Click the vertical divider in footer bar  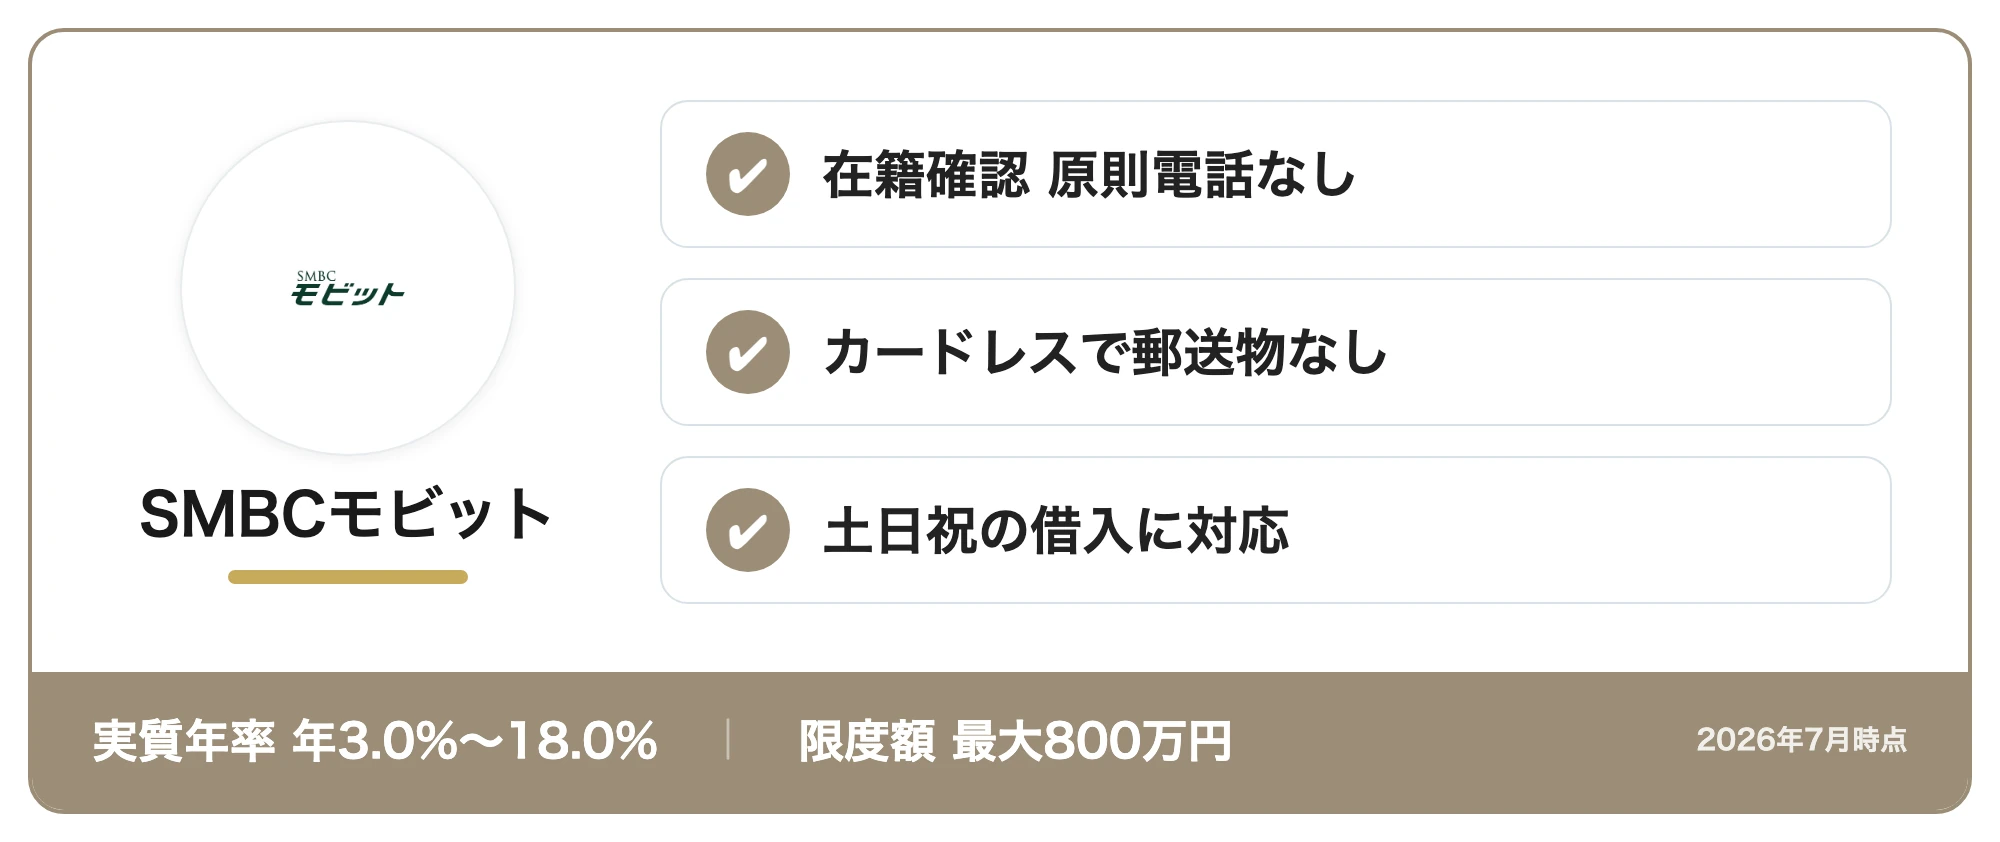tap(728, 740)
